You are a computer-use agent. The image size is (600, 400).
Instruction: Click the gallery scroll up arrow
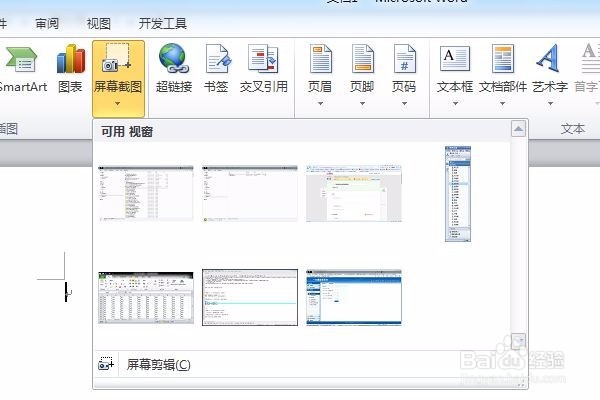pyautogui.click(x=518, y=129)
